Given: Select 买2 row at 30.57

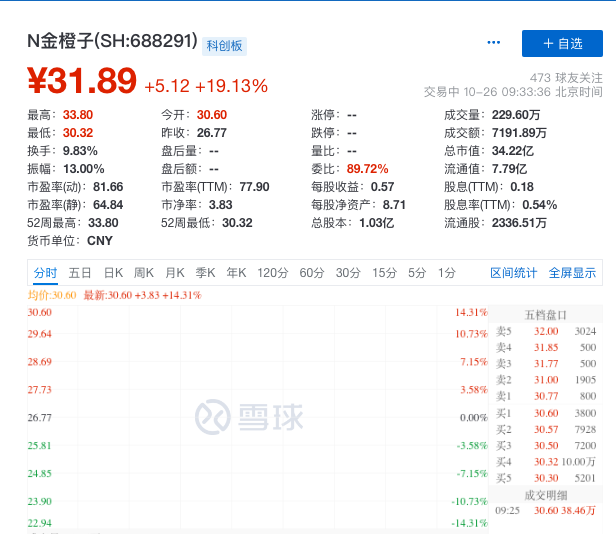Looking at the screenshot, I should click(x=546, y=429).
